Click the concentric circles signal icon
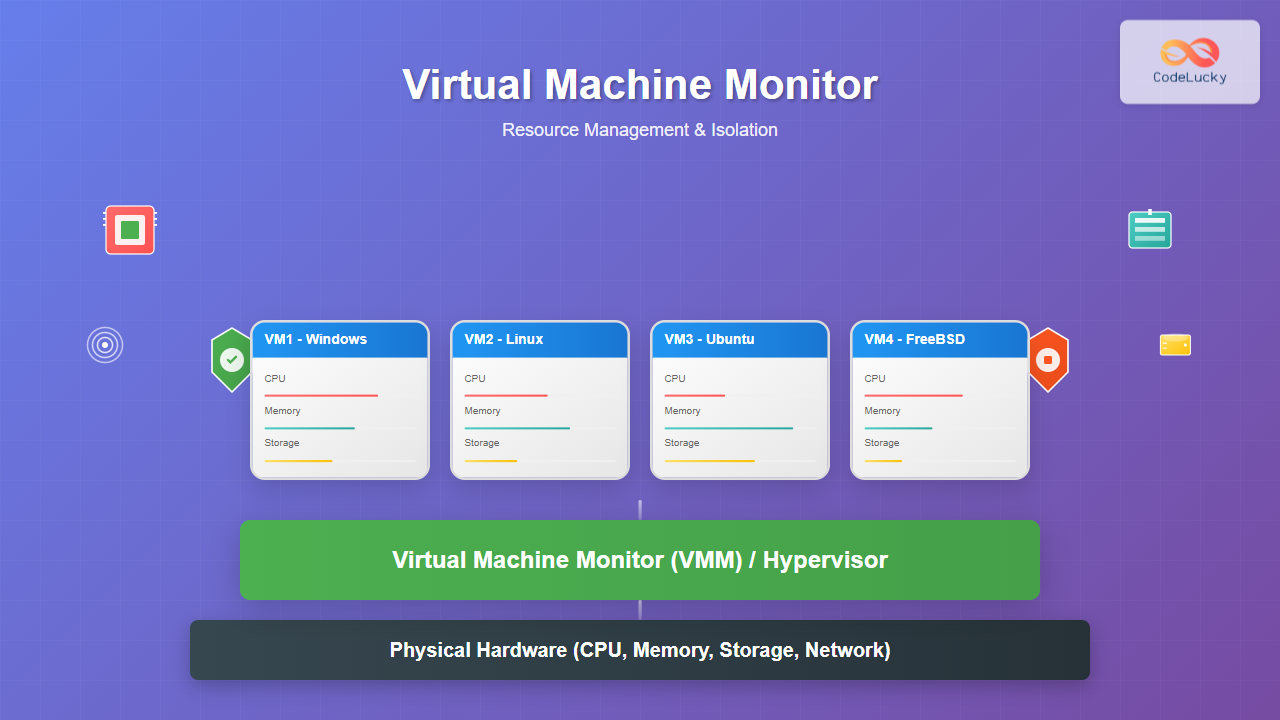Image resolution: width=1280 pixels, height=720 pixels. pos(105,345)
